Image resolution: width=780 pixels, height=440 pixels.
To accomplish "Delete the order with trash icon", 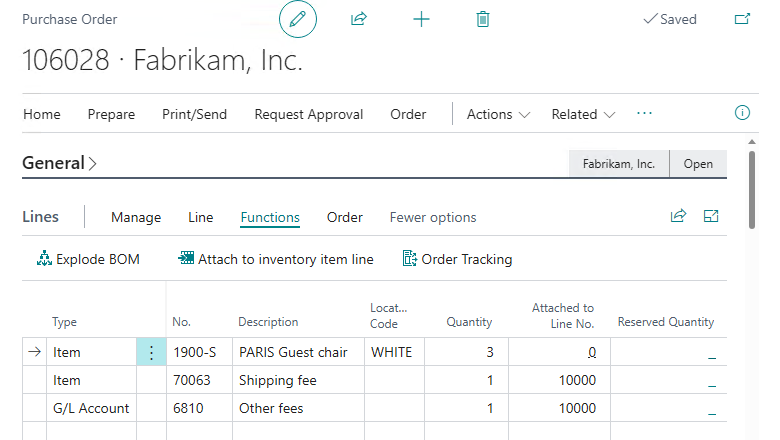I will click(x=483, y=19).
